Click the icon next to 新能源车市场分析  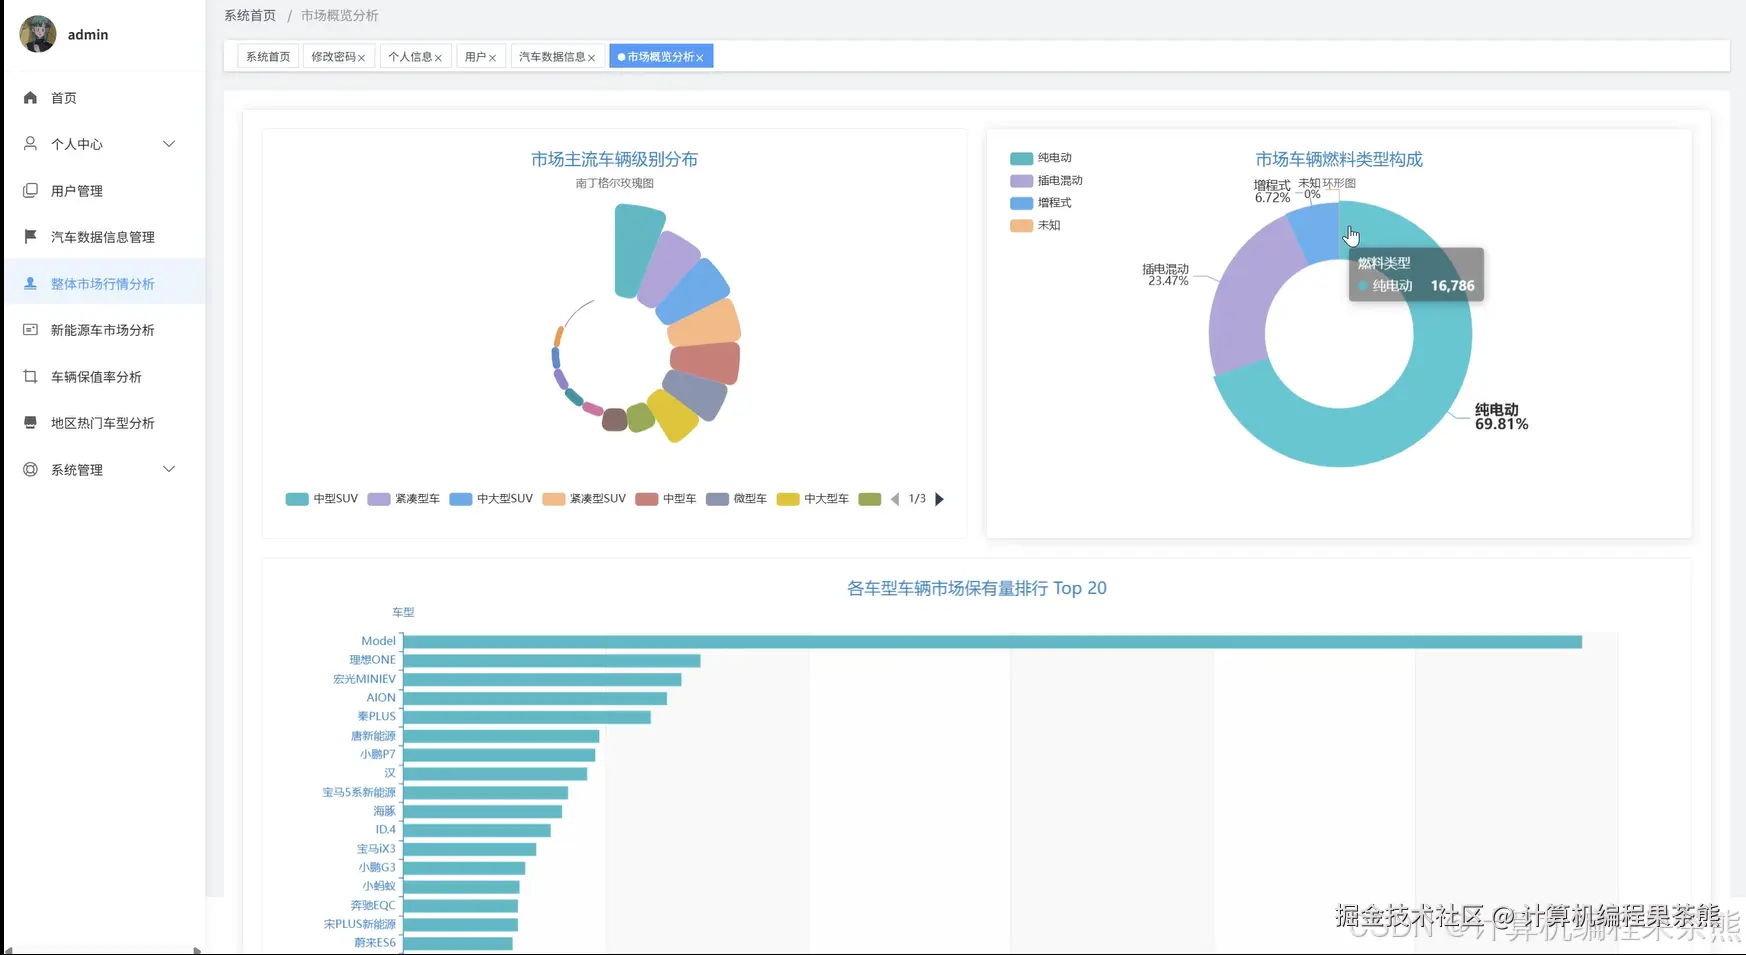(30, 329)
